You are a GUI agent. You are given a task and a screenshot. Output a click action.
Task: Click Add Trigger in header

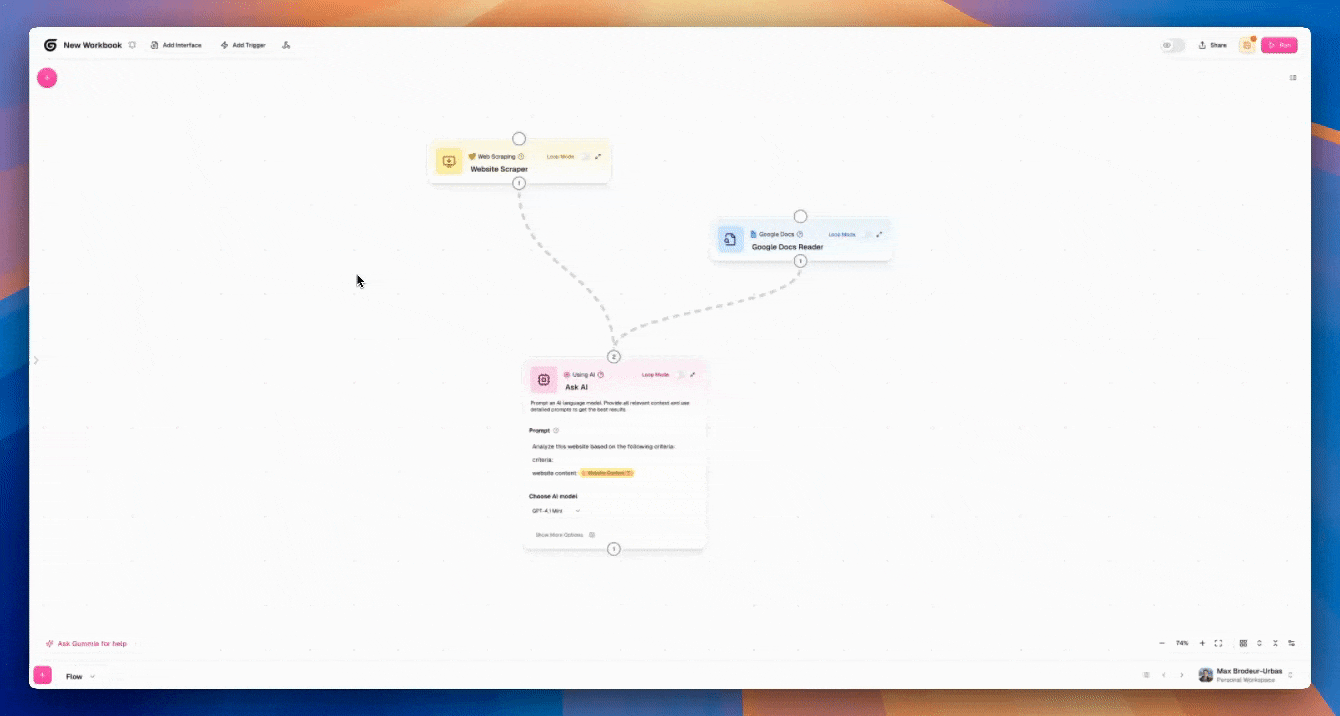tap(243, 45)
